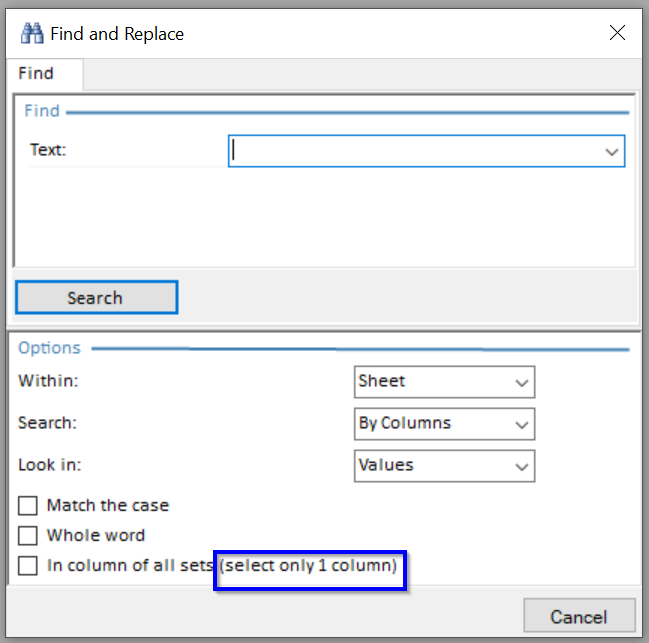Viewport: 649px width, 643px height.
Task: Click the binoculars icon in the title bar
Action: [32, 34]
